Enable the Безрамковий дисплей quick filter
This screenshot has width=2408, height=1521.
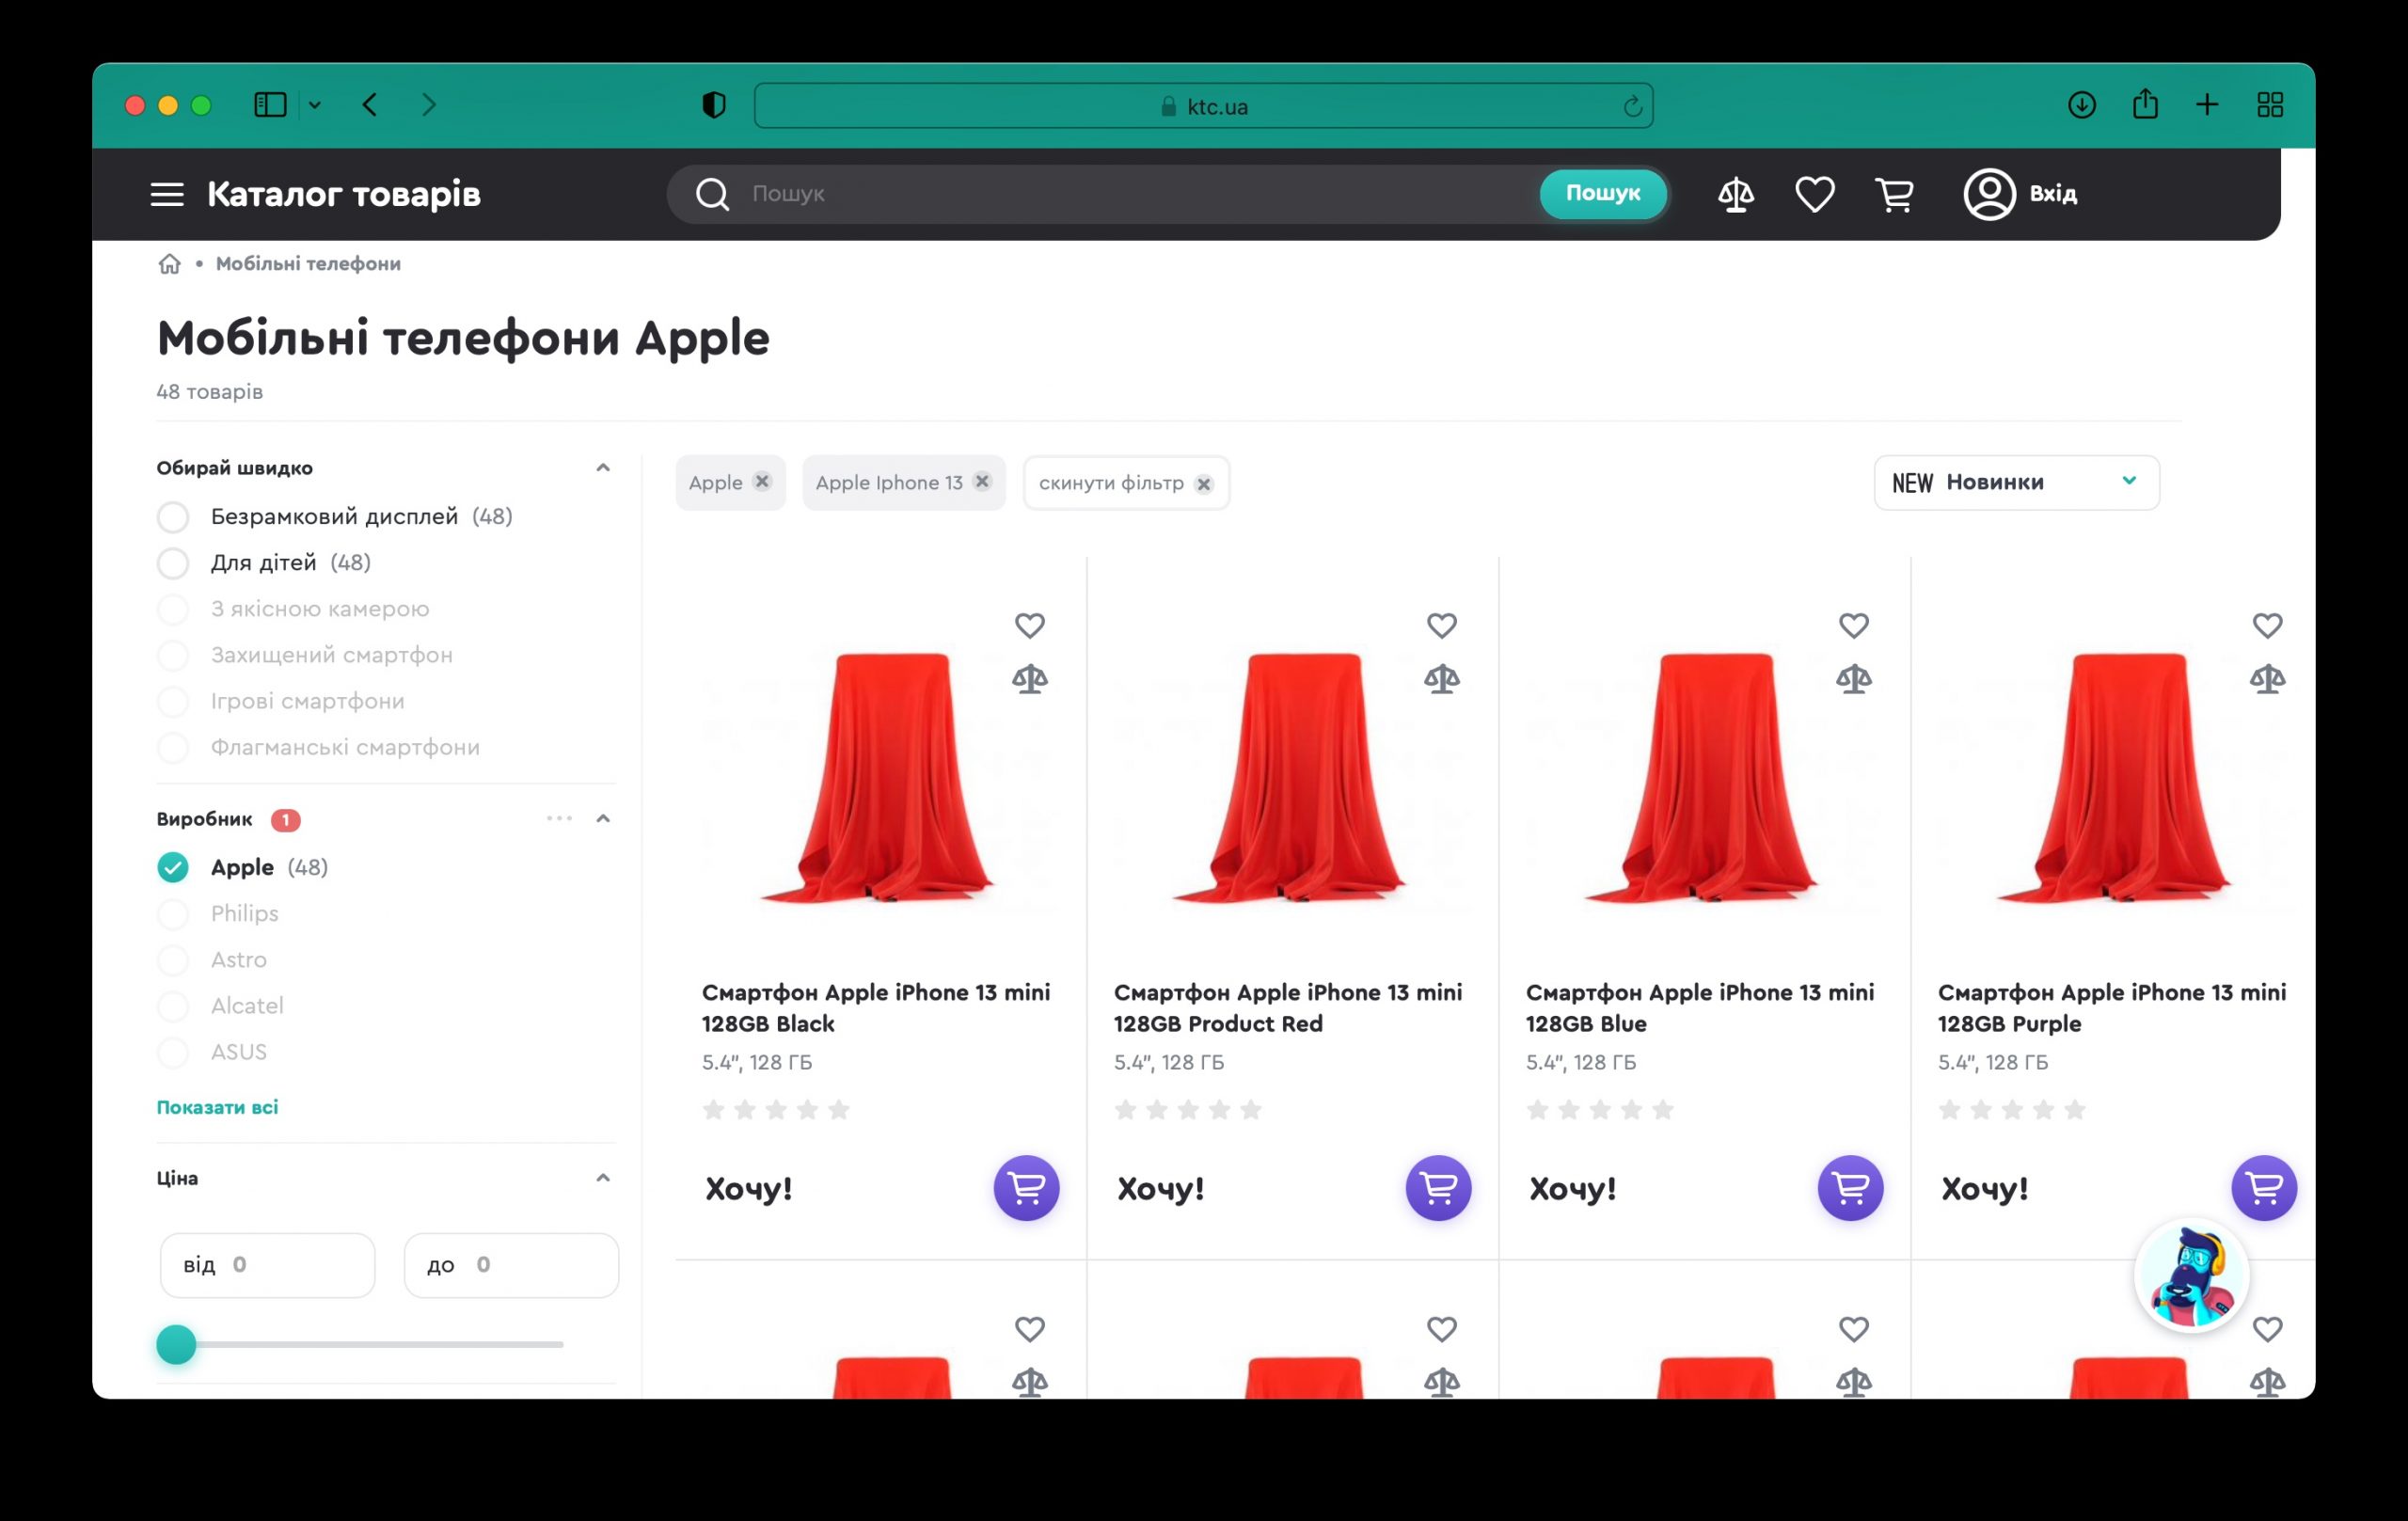pyautogui.click(x=173, y=517)
